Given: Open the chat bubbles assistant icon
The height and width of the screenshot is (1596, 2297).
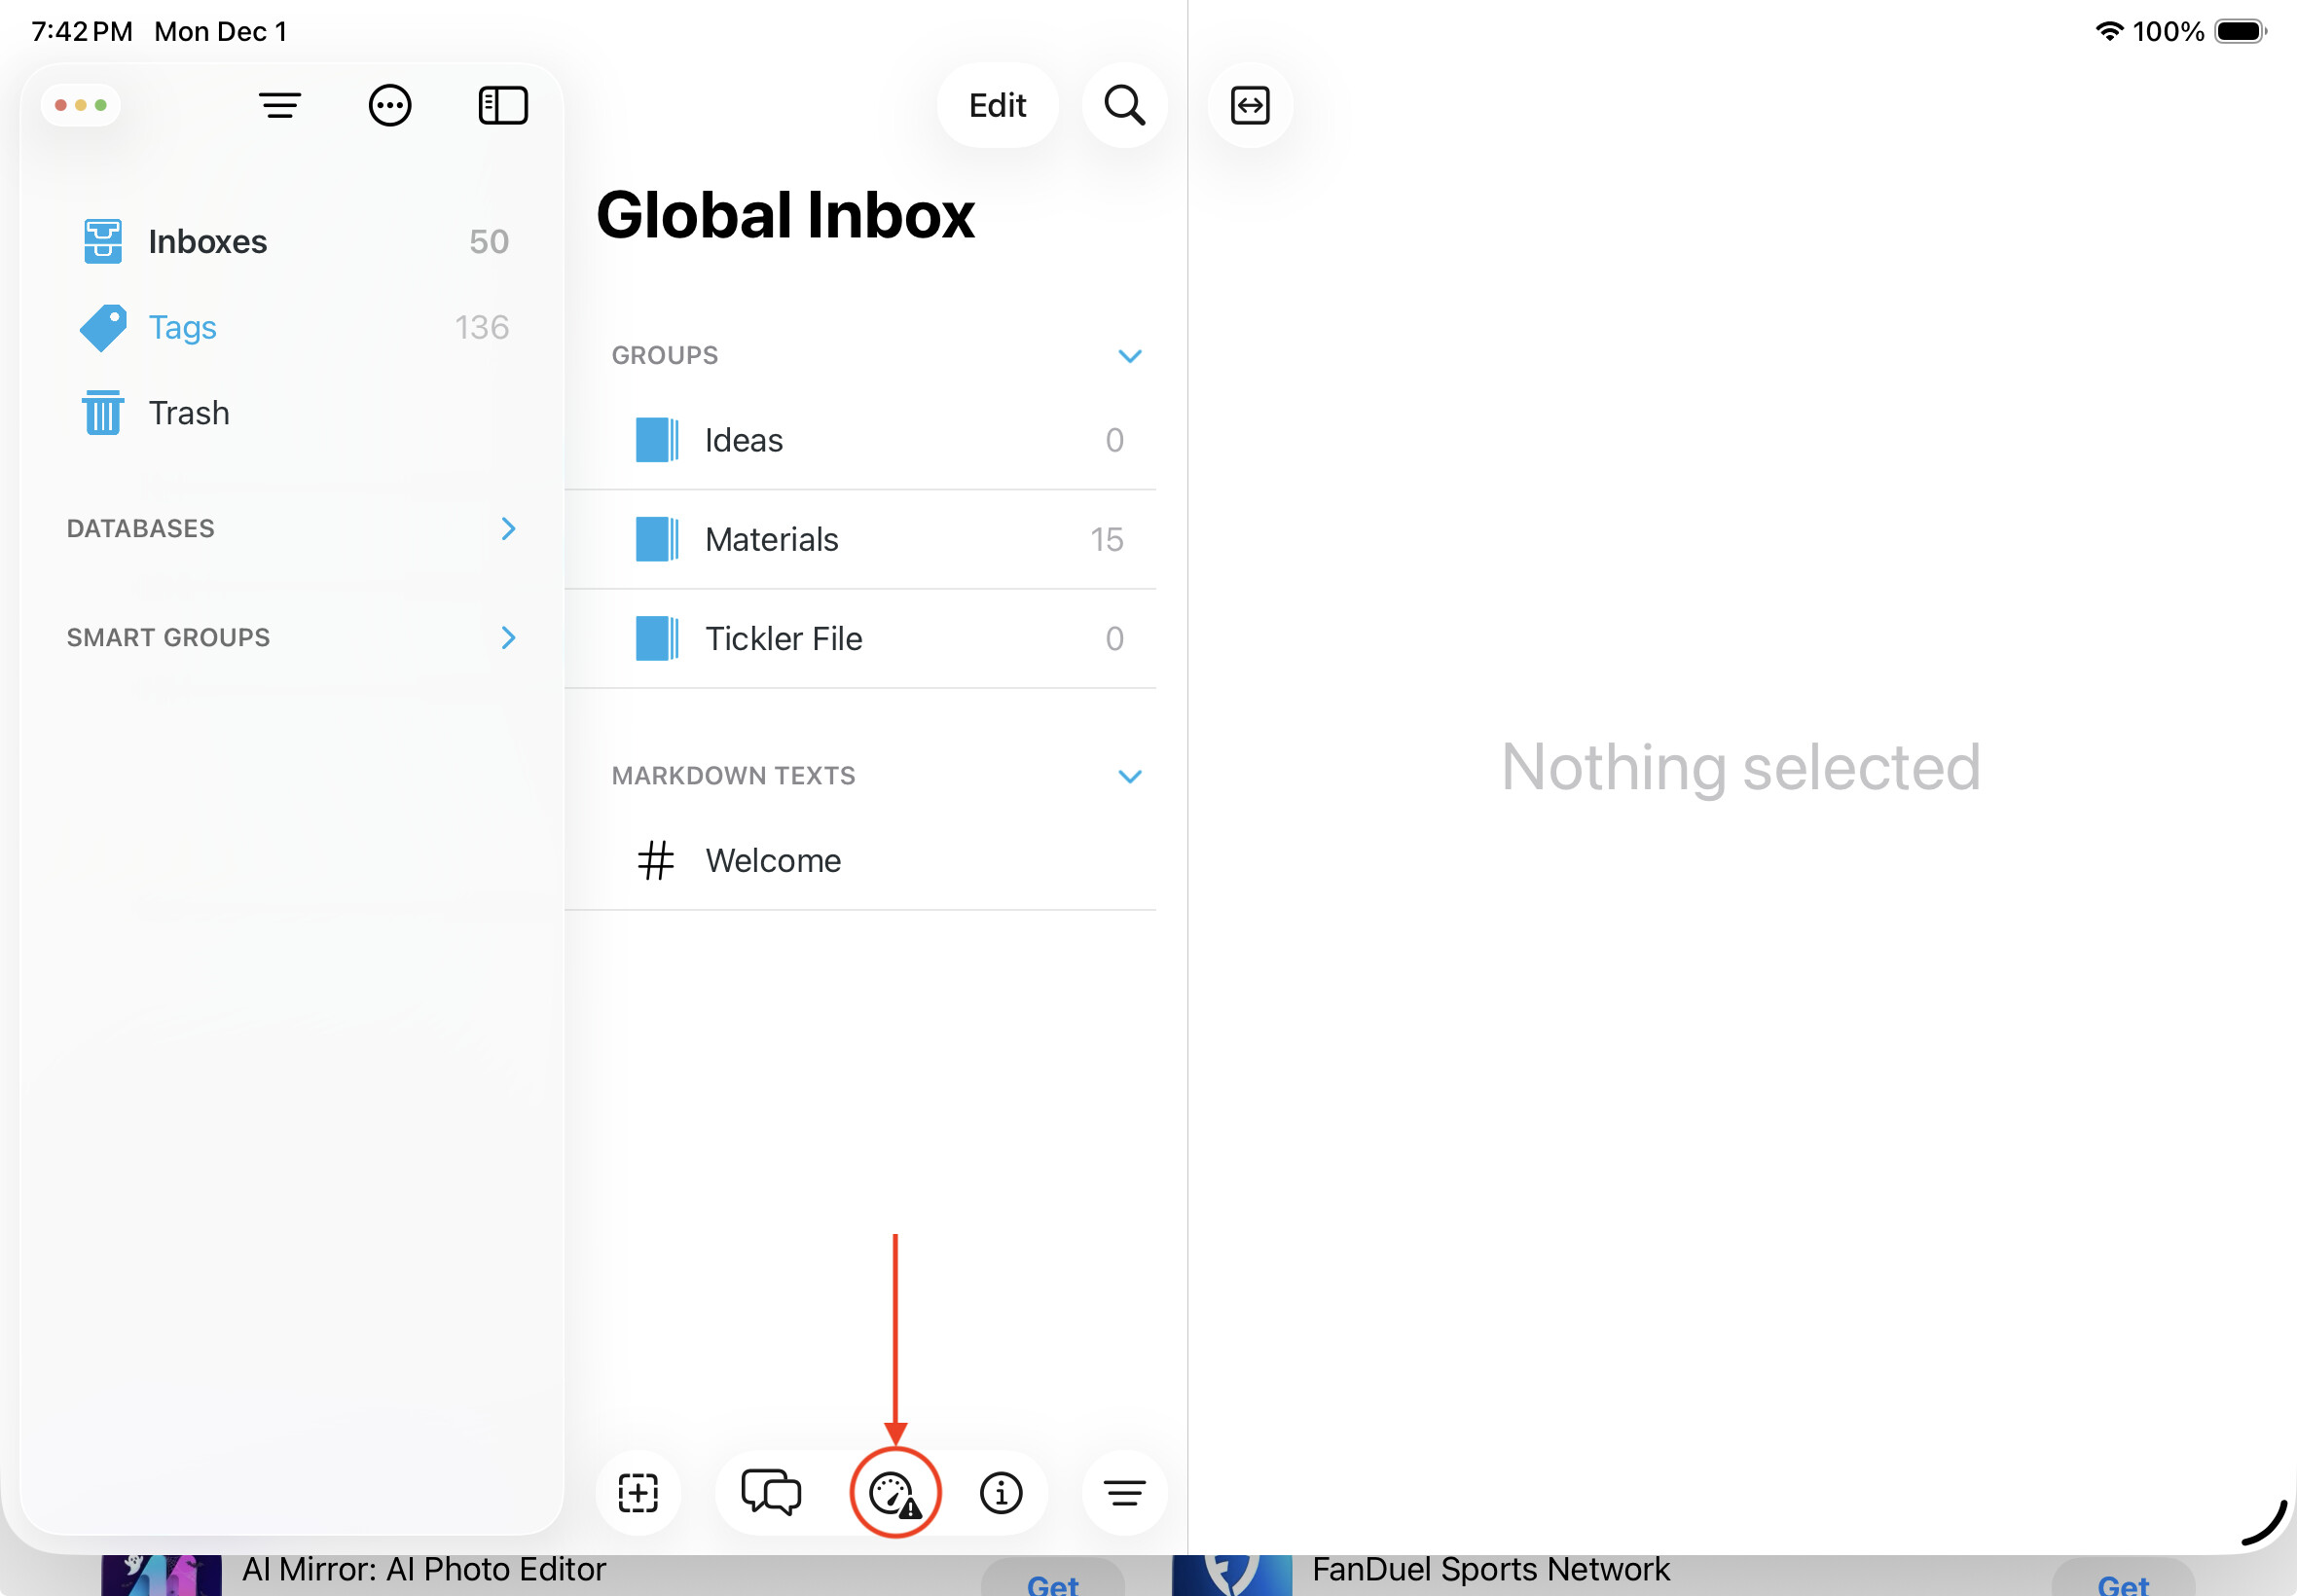Looking at the screenshot, I should click(x=771, y=1493).
